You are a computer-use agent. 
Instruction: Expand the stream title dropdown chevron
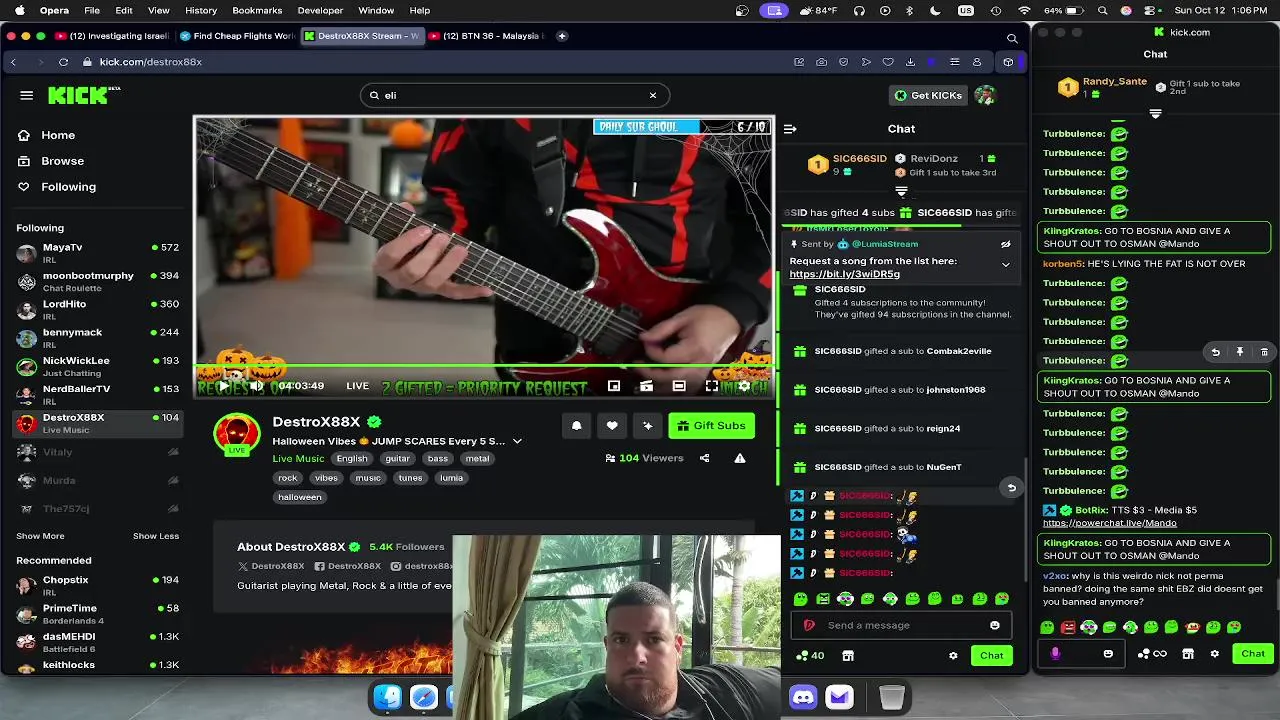click(517, 441)
